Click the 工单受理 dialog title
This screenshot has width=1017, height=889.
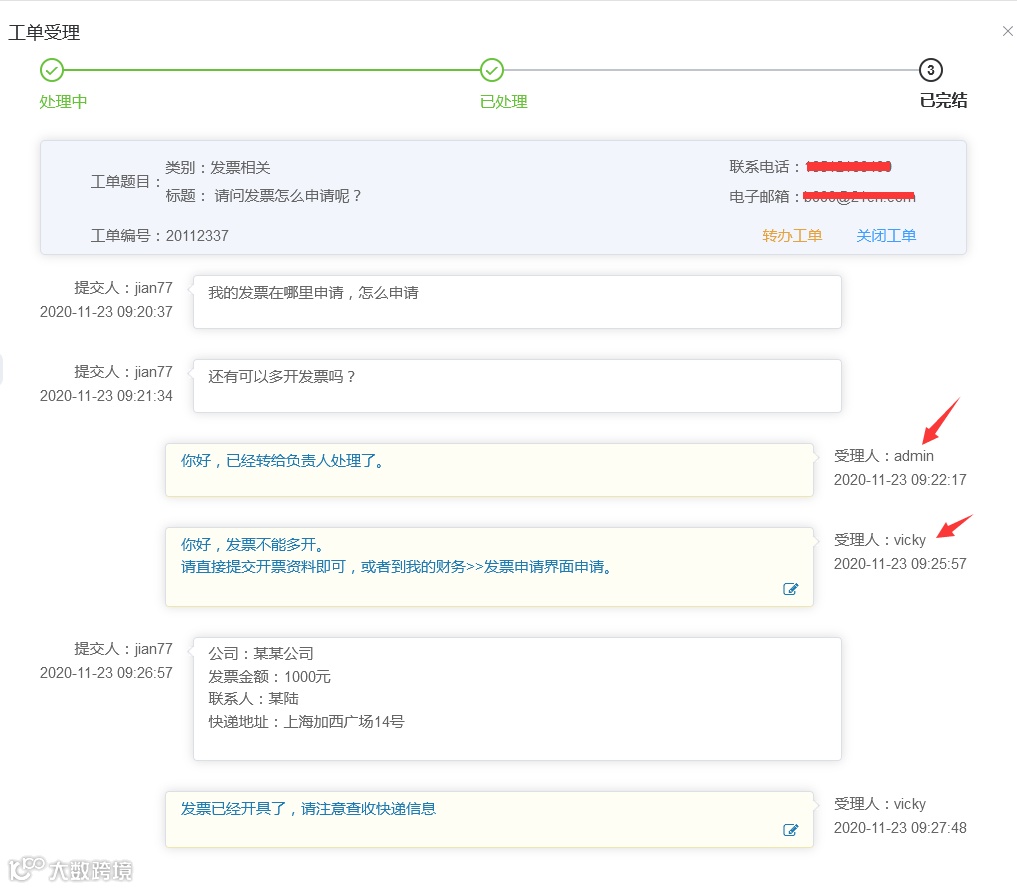coord(44,32)
